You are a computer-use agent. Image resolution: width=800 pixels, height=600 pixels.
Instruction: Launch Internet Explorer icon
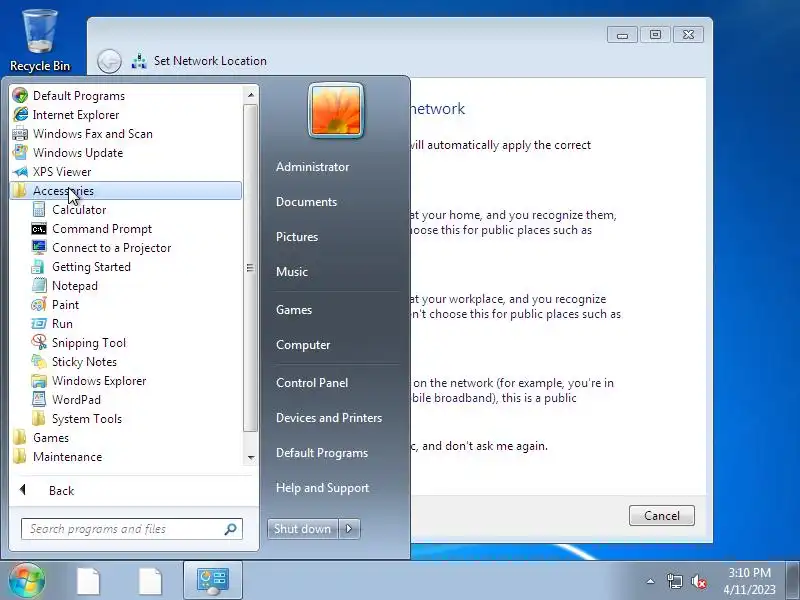(20, 114)
